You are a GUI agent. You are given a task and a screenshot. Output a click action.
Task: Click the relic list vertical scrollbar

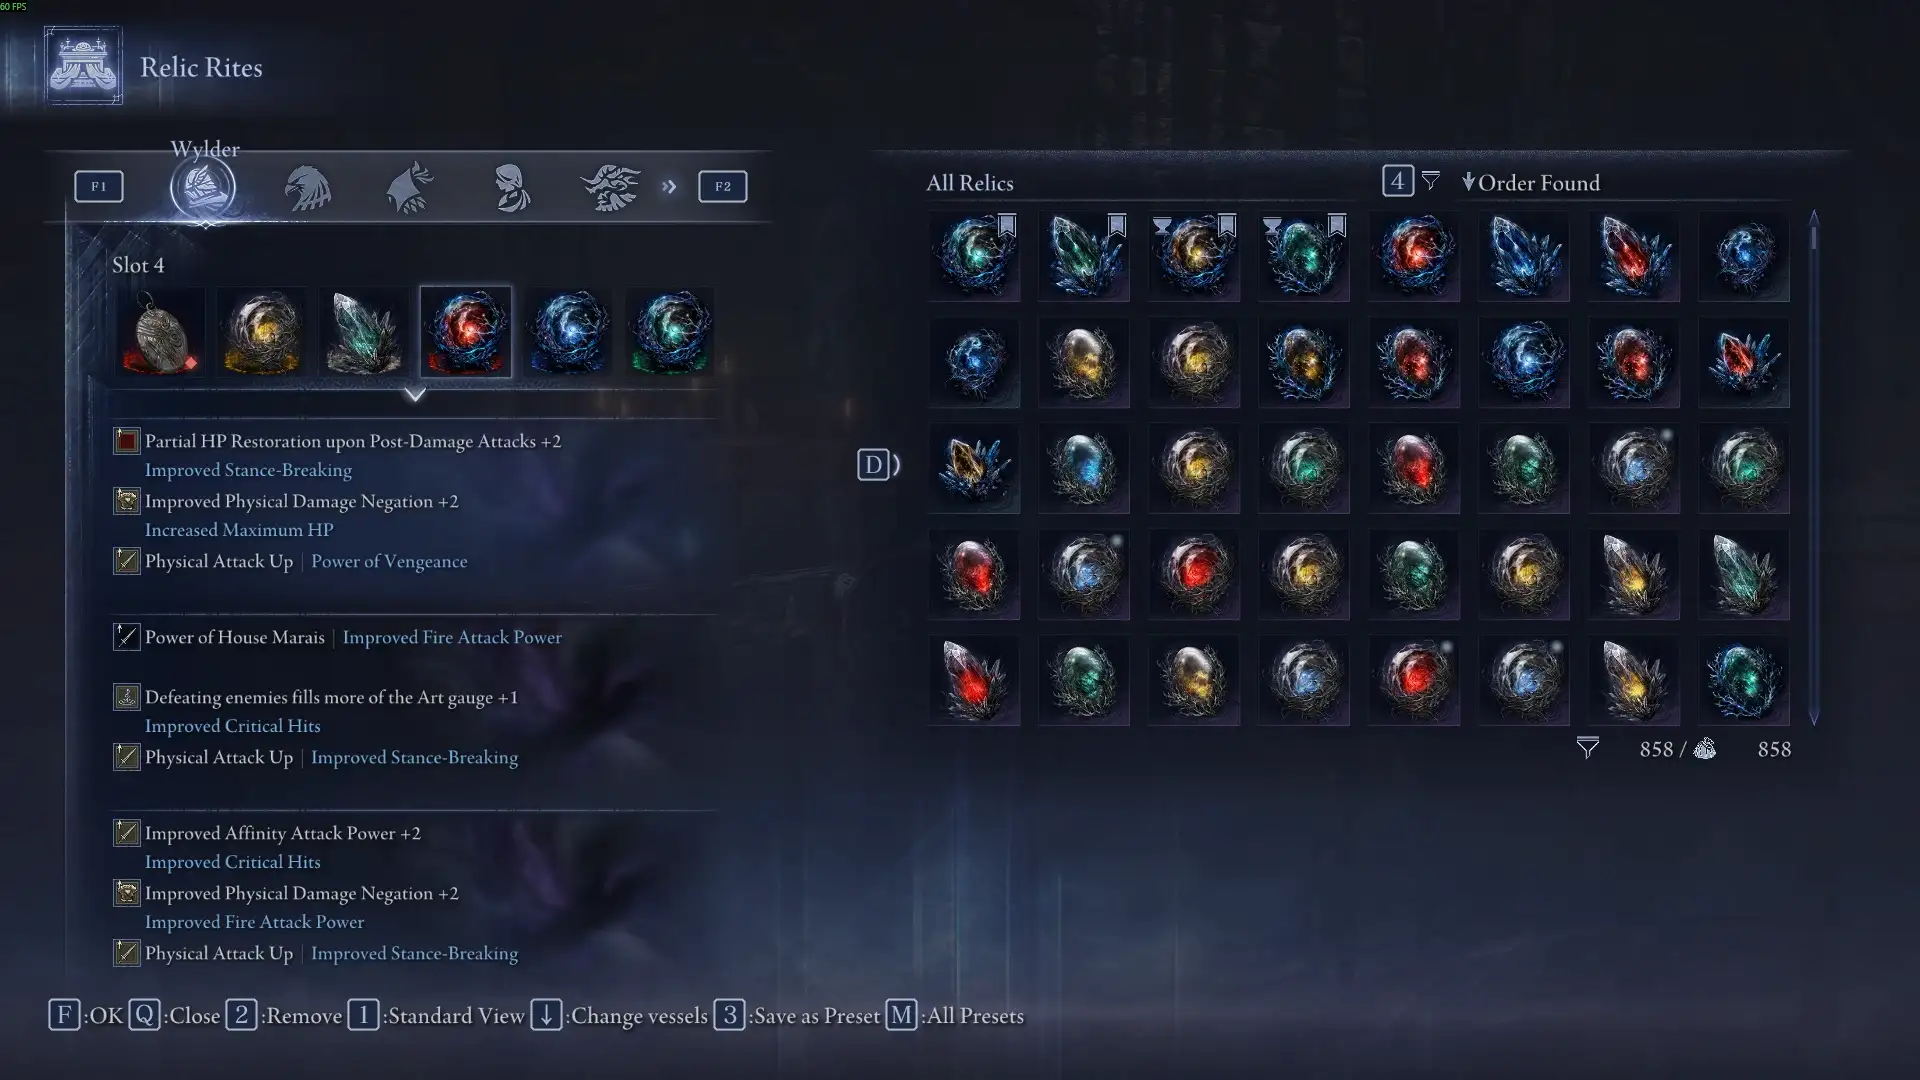click(x=1814, y=467)
